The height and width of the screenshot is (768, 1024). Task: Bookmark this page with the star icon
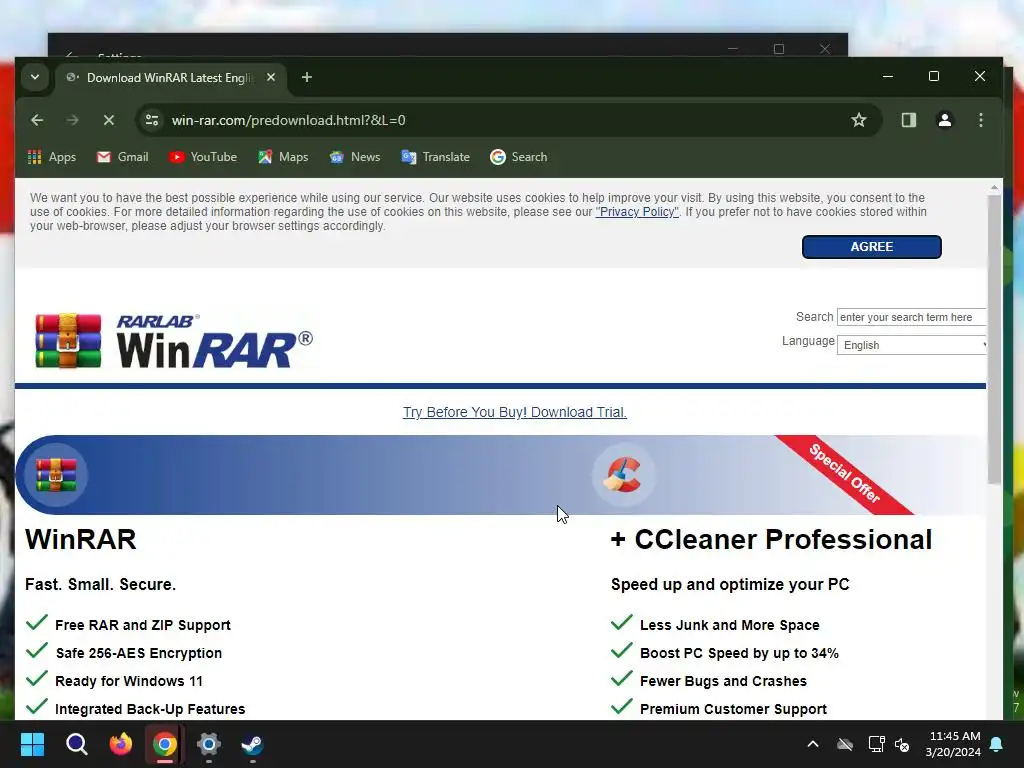(x=859, y=120)
